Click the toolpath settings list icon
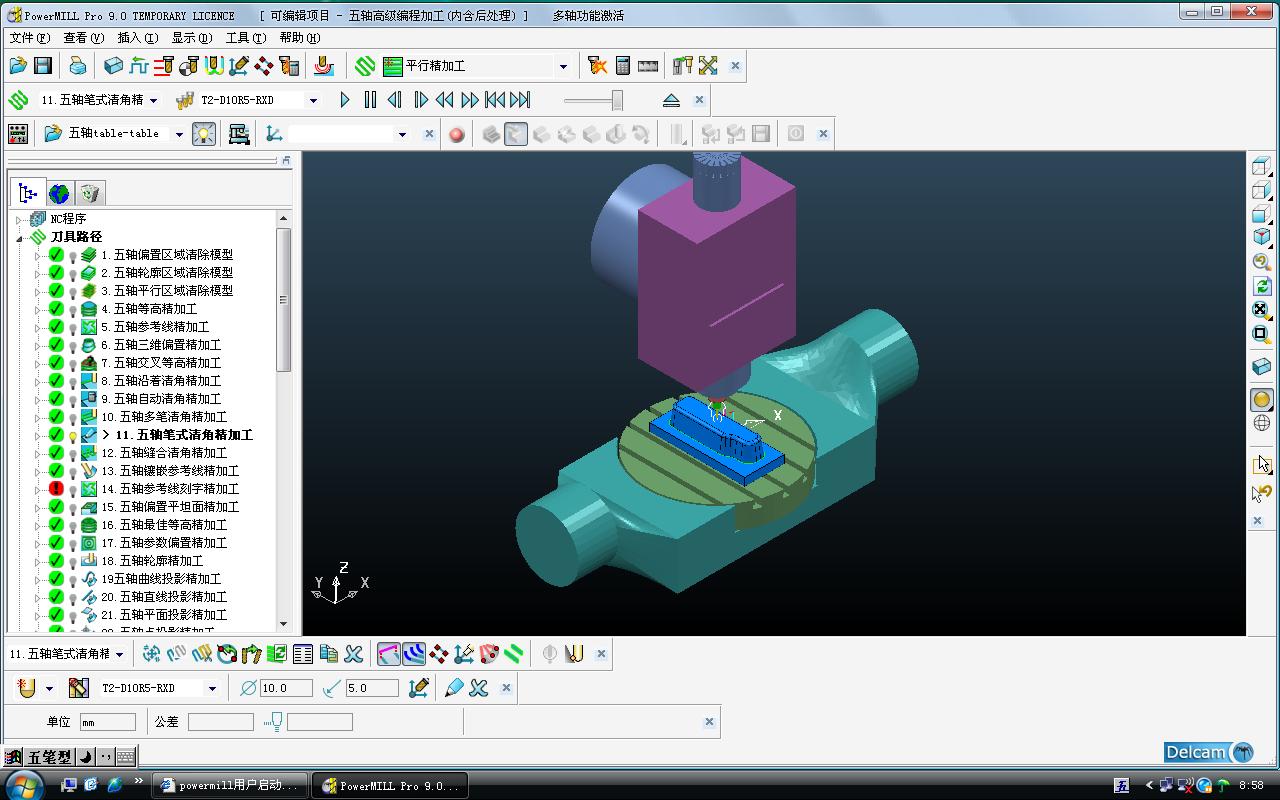1280x800 pixels. tap(303, 654)
